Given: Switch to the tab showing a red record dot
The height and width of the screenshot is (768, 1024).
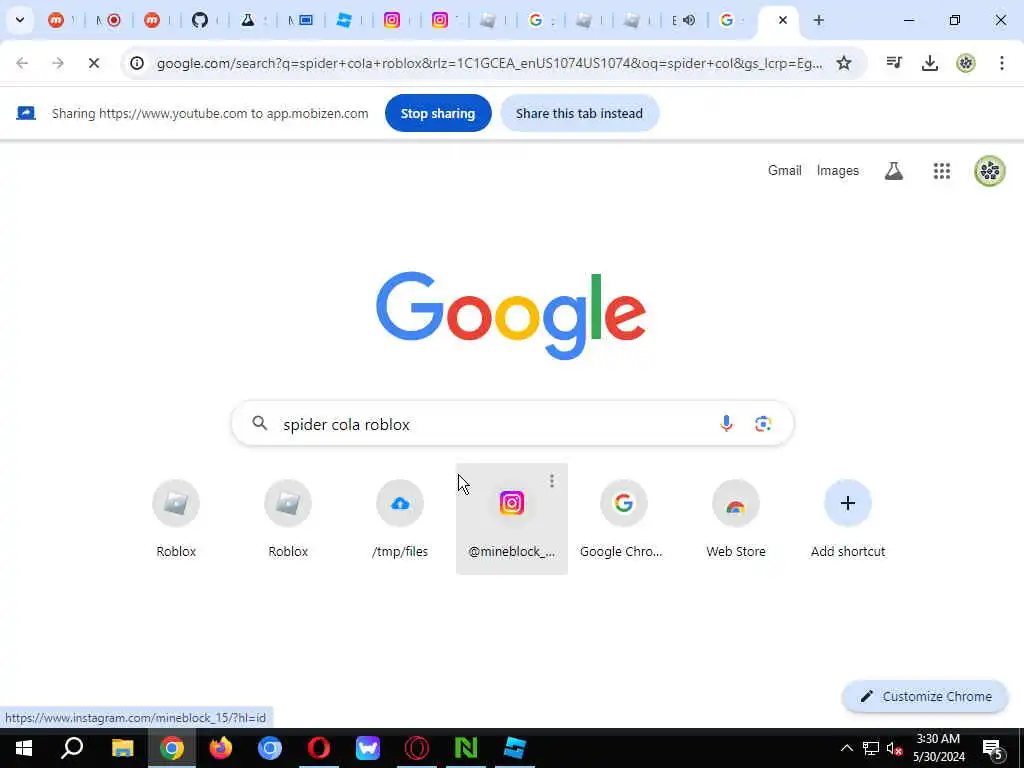Looking at the screenshot, I should (114, 20).
